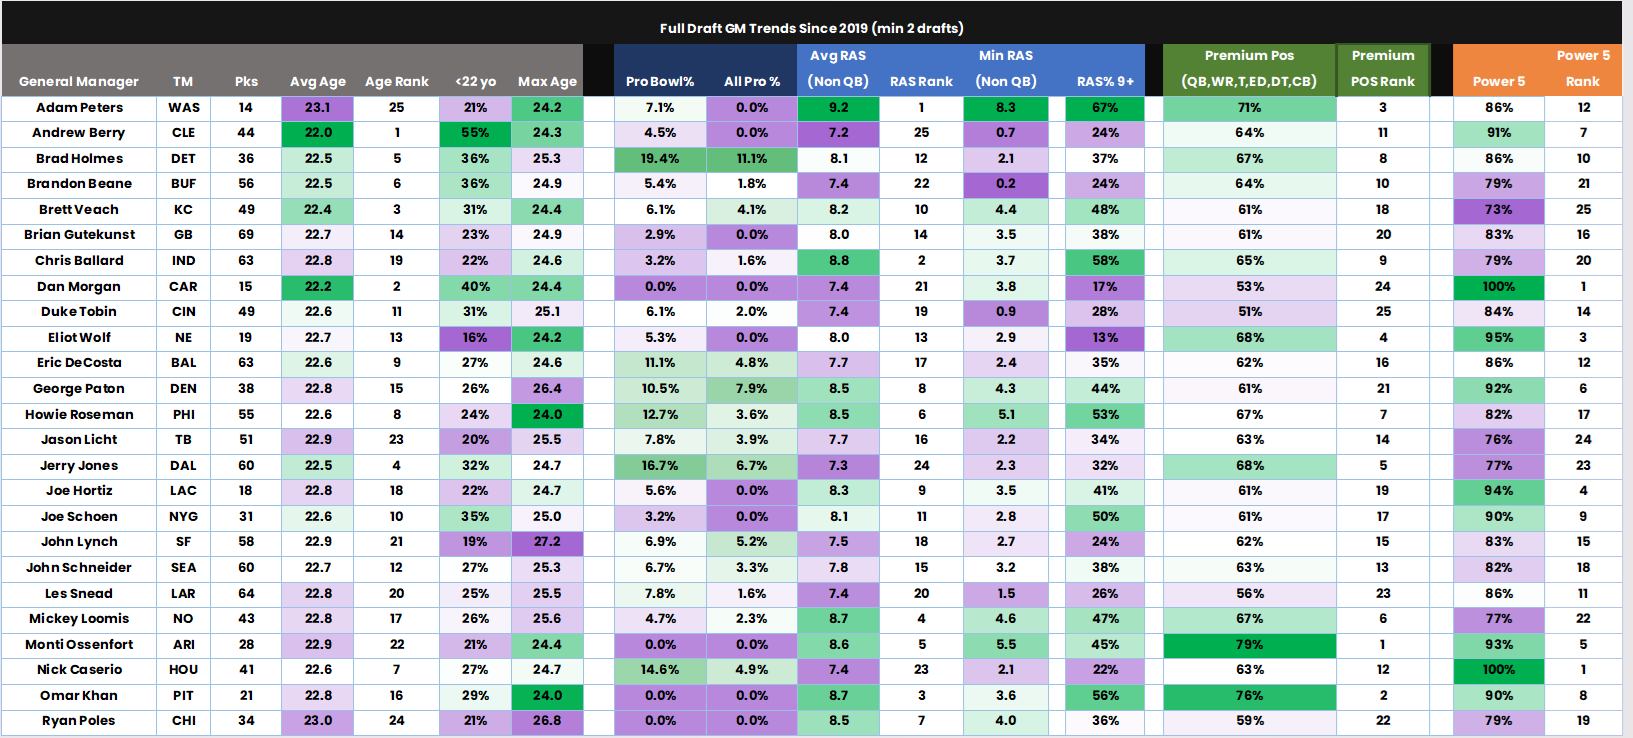Screen dimensions: 1633x738
Task: Select the Ryan Poles name cell
Action: (79, 721)
